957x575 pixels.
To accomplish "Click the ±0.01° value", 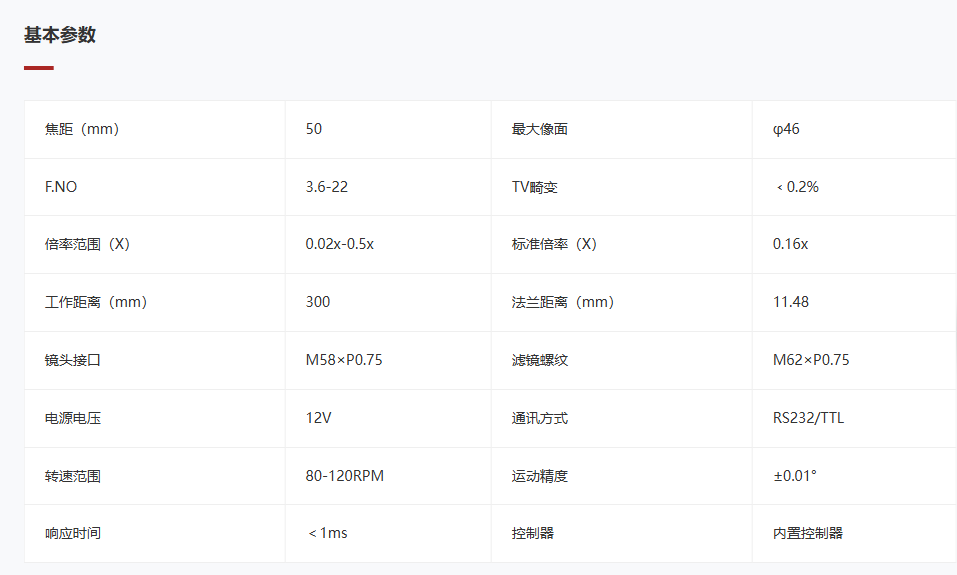I will tap(795, 476).
